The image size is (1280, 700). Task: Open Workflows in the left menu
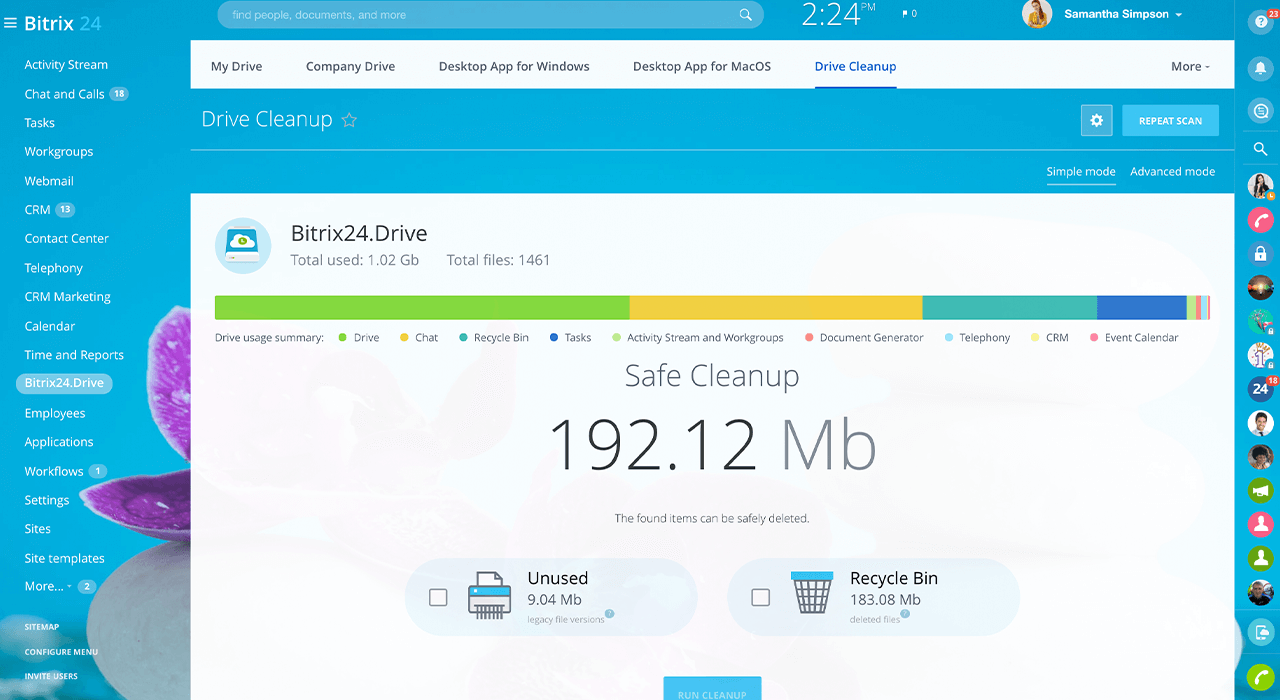point(54,471)
